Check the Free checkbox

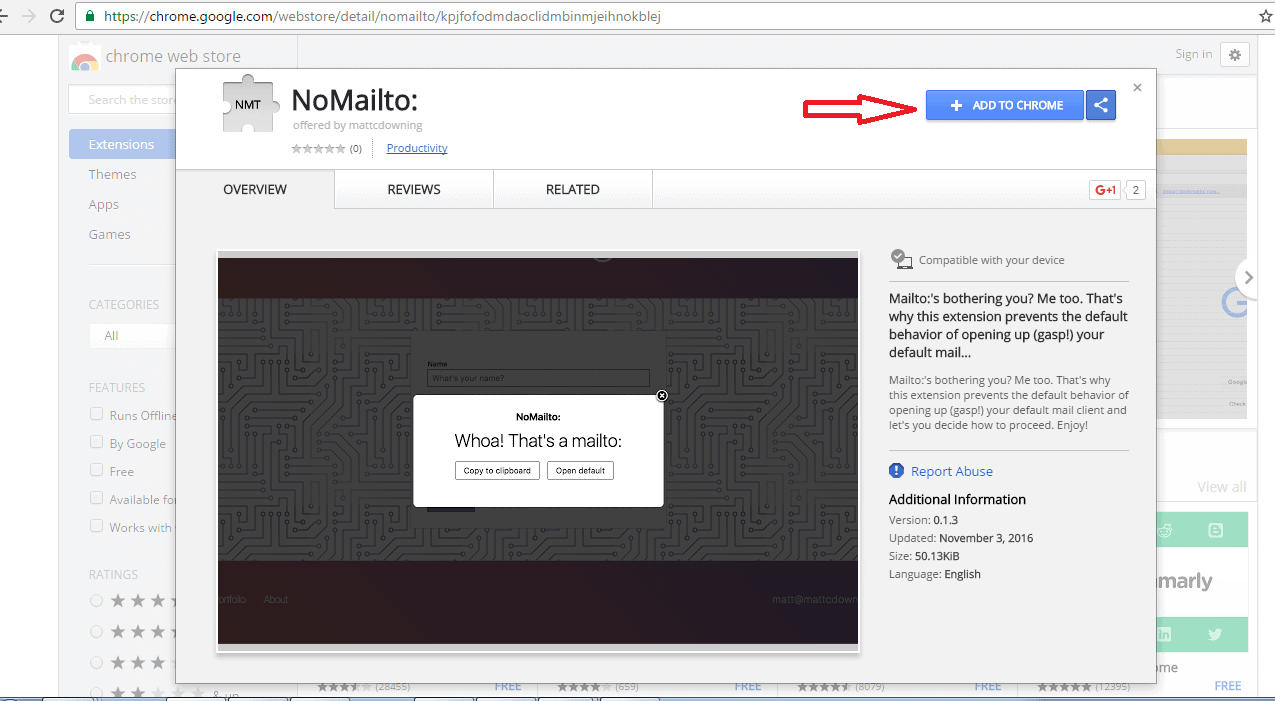click(x=97, y=470)
